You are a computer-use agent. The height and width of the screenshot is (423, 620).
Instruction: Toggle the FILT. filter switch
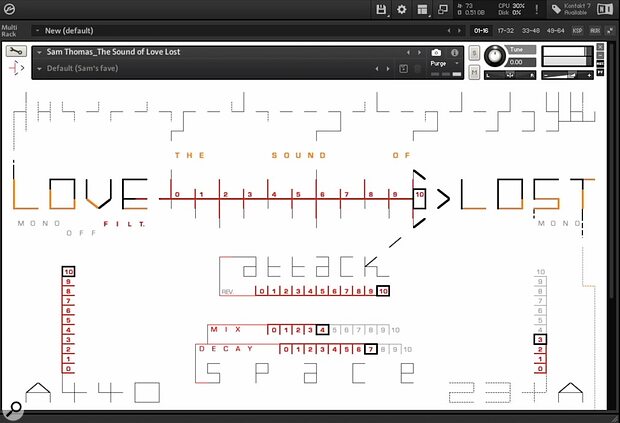pyautogui.click(x=123, y=224)
